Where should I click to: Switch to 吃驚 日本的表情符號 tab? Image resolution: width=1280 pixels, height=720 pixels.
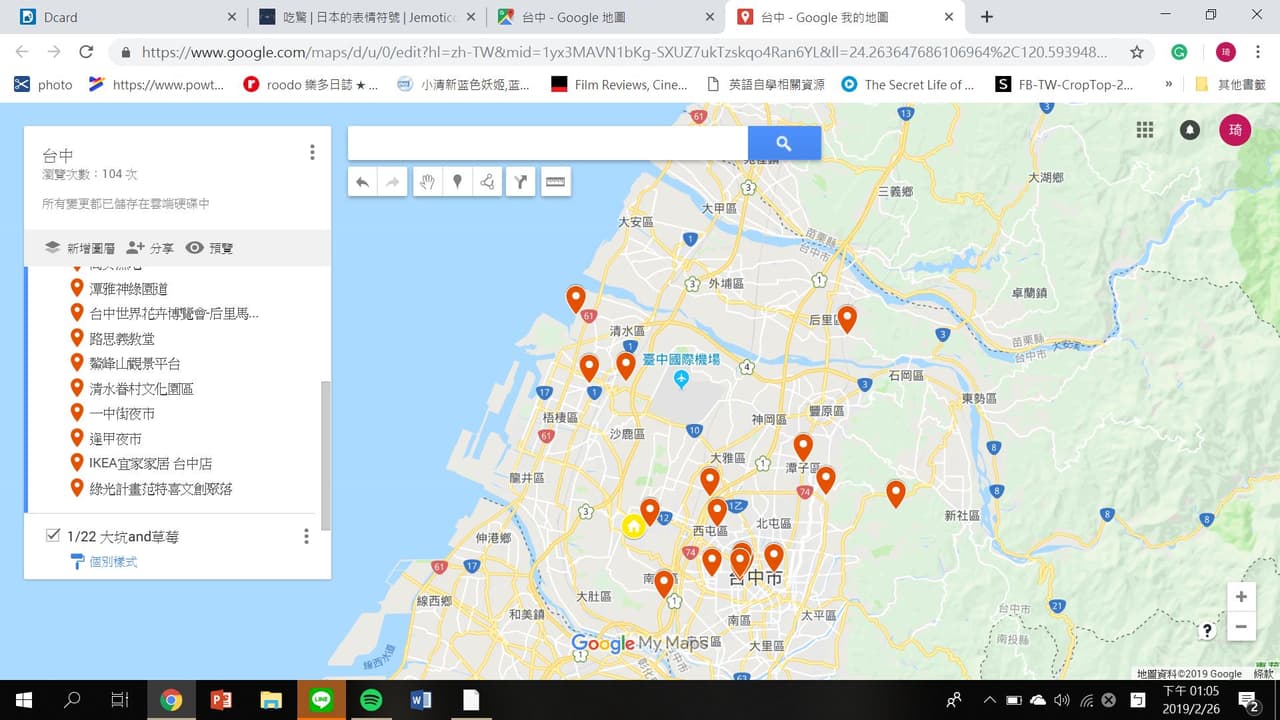click(365, 17)
